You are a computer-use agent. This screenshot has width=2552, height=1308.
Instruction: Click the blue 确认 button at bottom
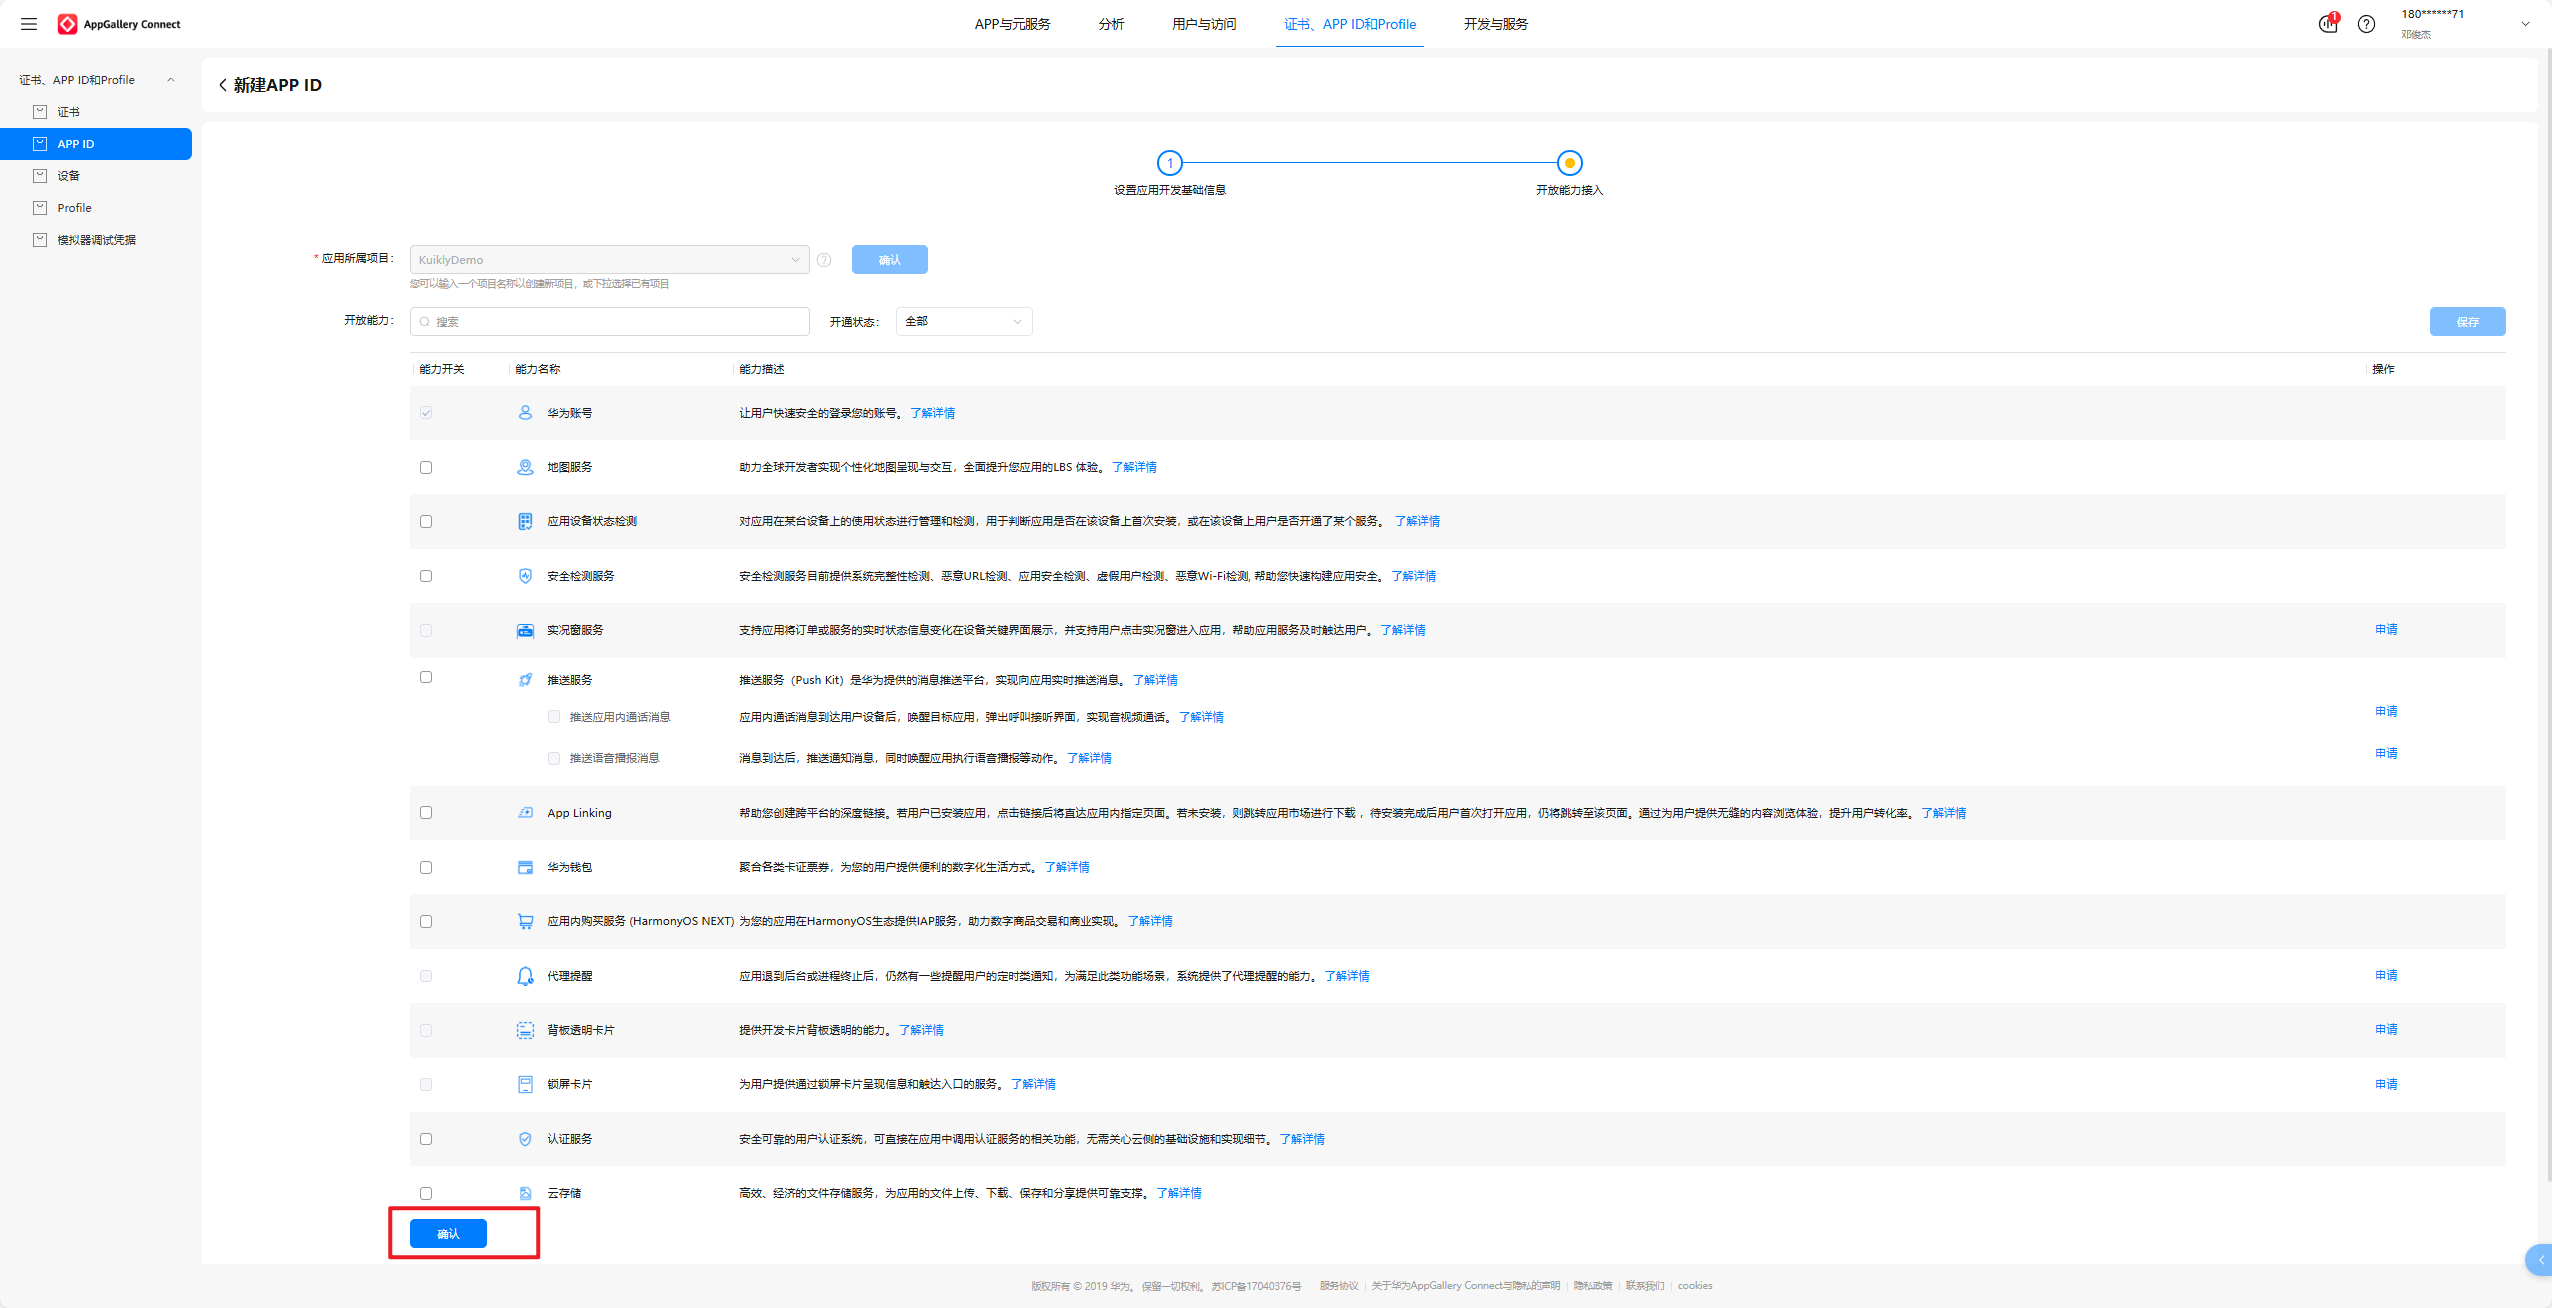pos(448,1233)
